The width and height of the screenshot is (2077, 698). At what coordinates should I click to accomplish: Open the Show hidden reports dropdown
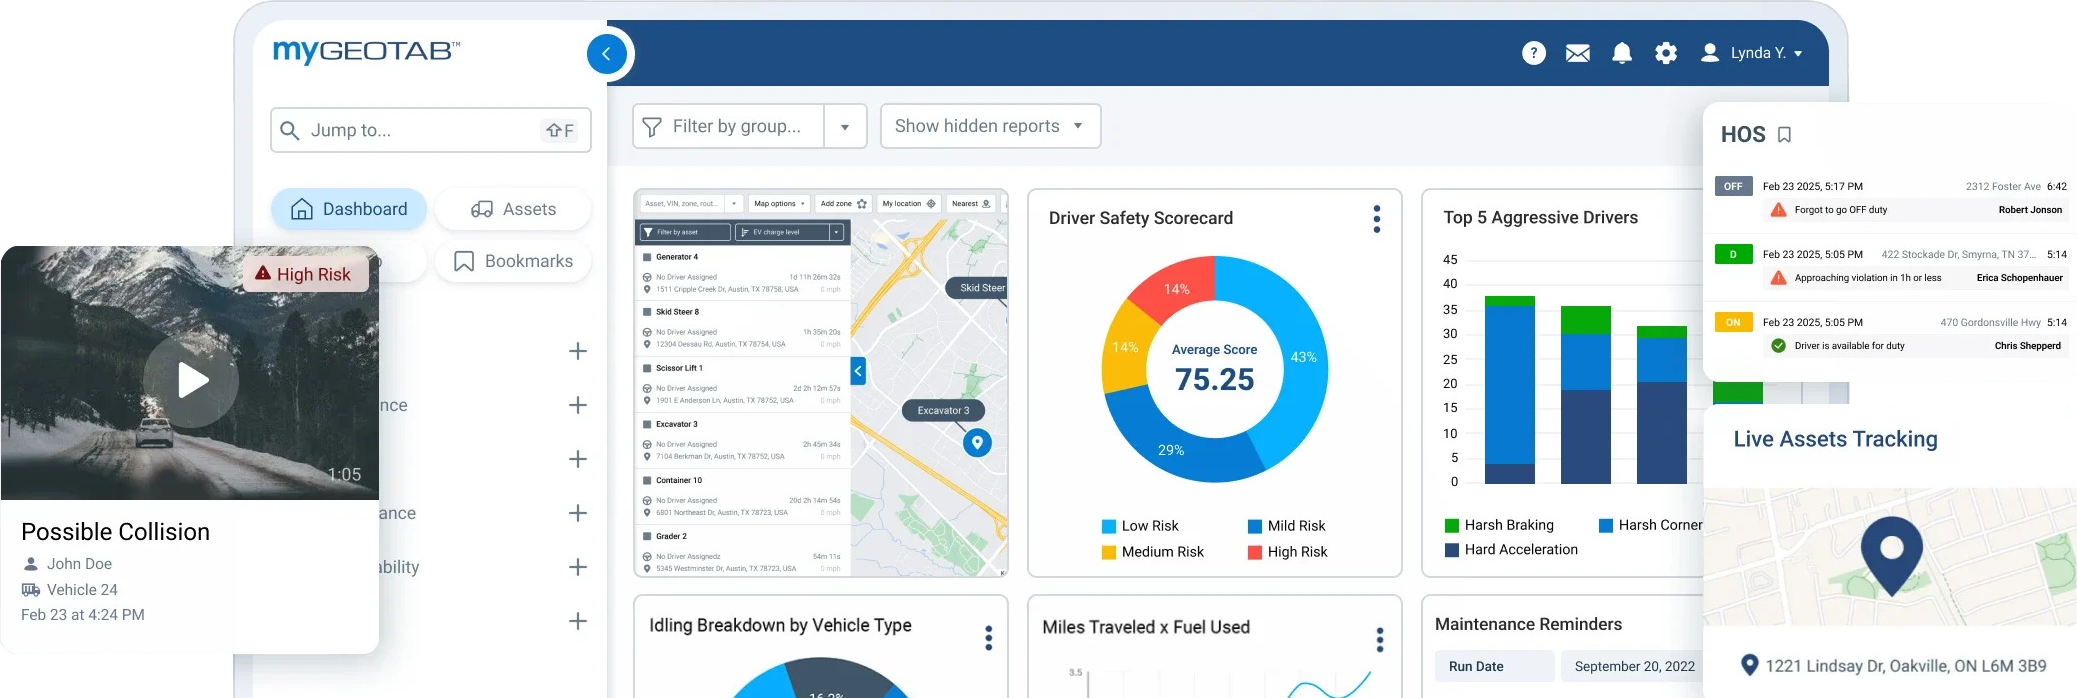(989, 126)
